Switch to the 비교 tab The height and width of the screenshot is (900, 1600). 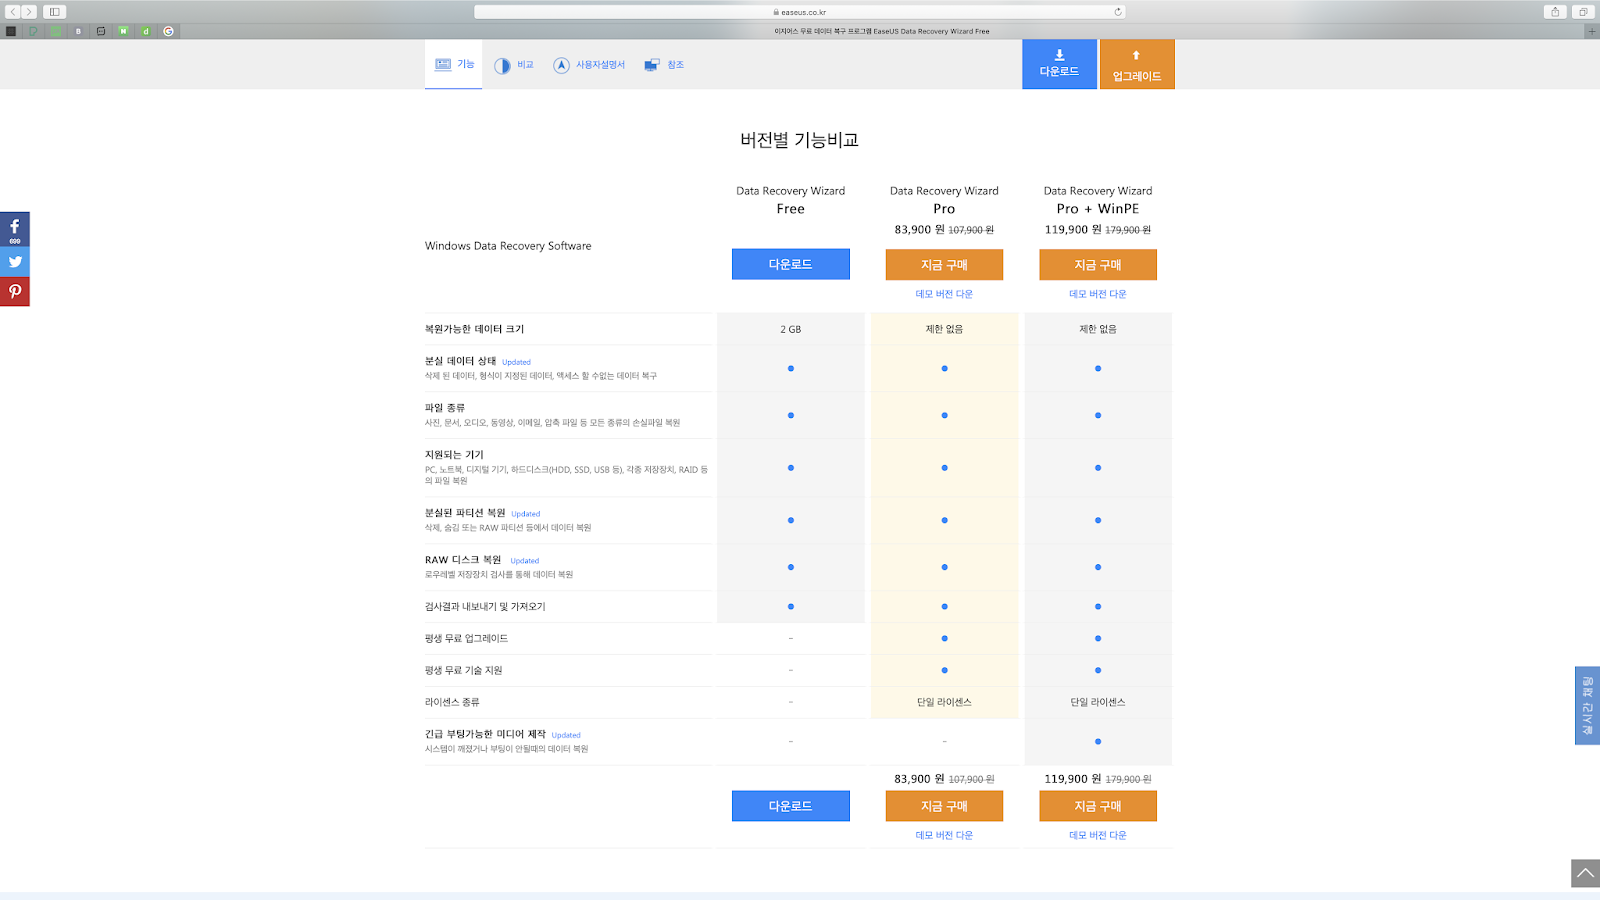(514, 65)
